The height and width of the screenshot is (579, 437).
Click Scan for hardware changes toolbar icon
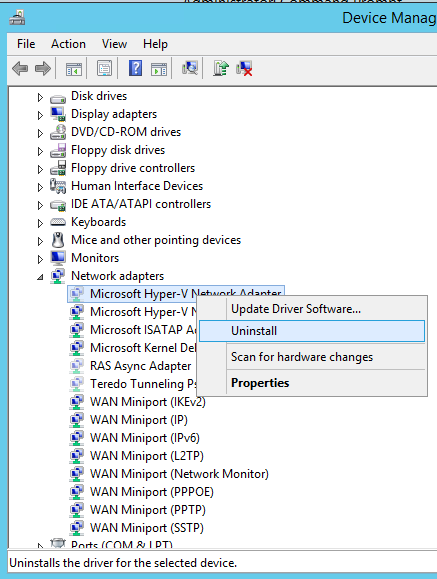click(x=190, y=68)
